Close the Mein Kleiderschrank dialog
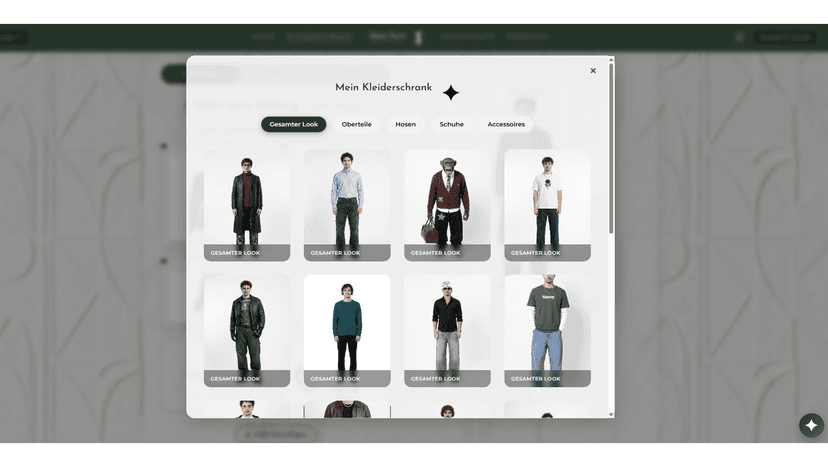Image resolution: width=828 pixels, height=466 pixels. (593, 70)
